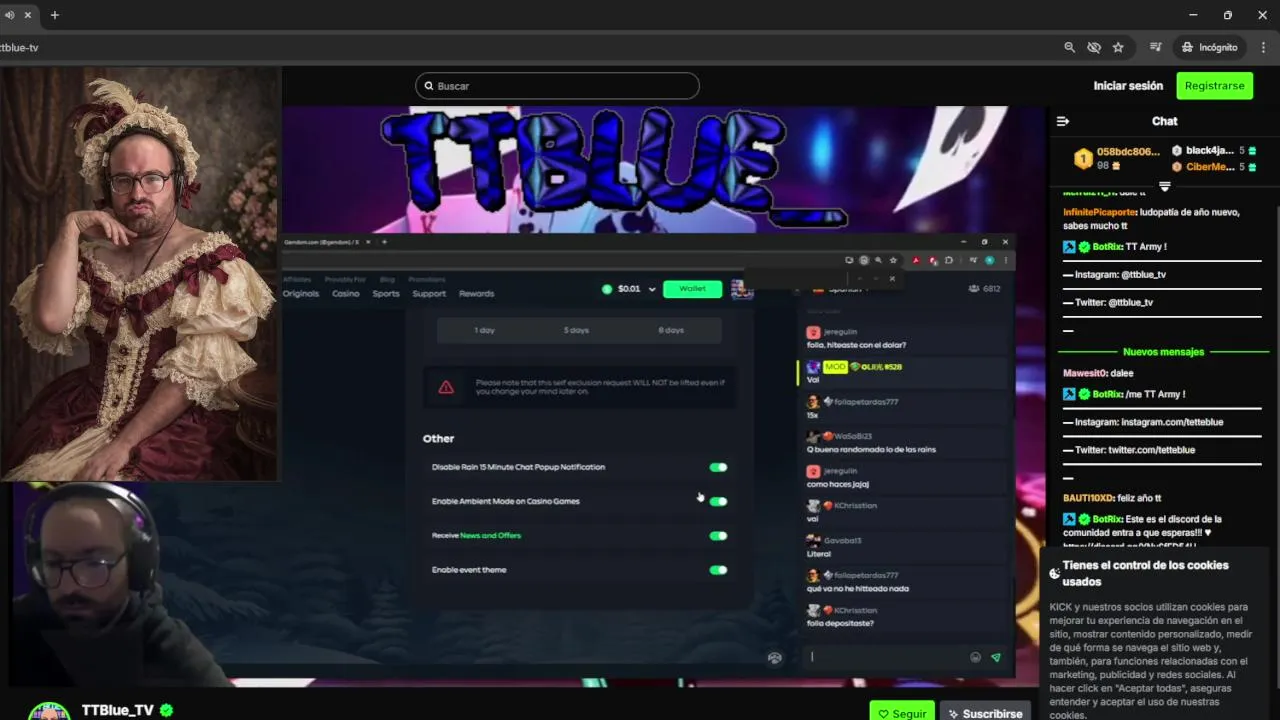
Task: Bookmark this page with the star icon
Action: (x=1118, y=47)
